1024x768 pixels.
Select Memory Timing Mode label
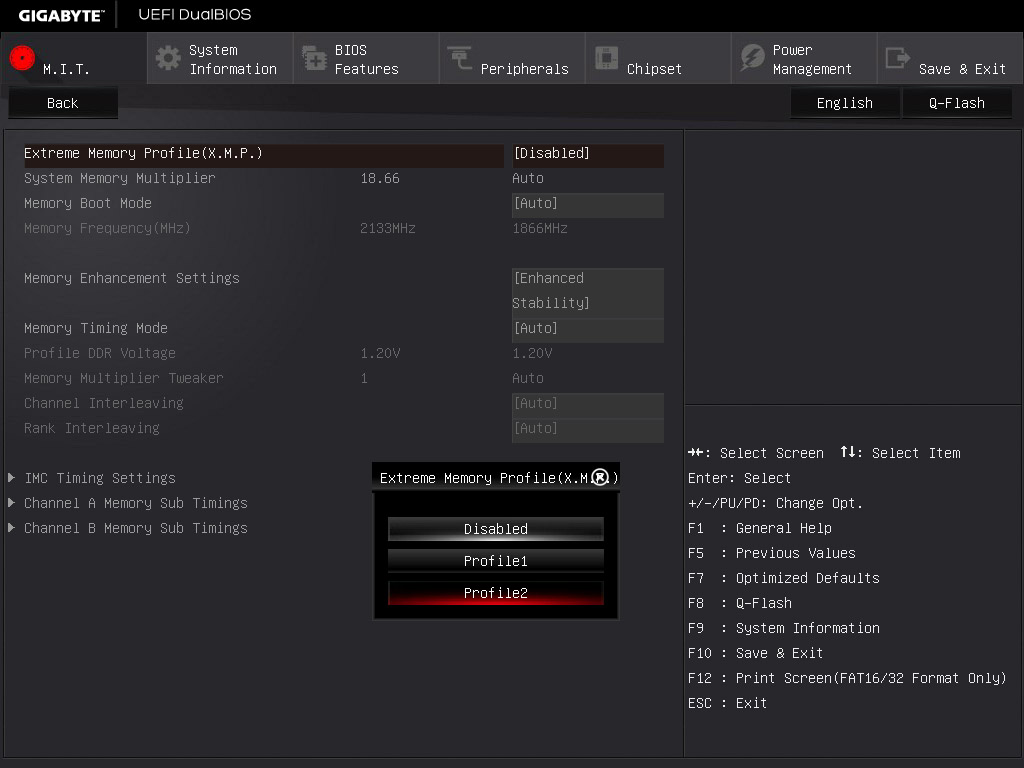96,328
